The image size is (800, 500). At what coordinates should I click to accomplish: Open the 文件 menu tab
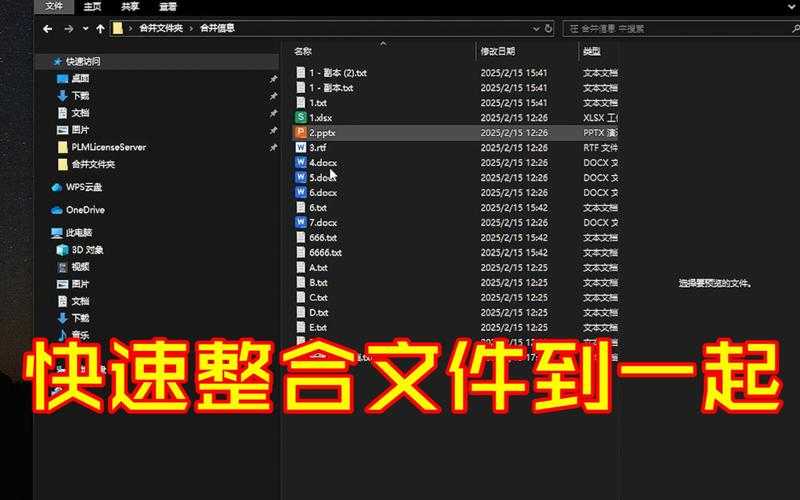[56, 6]
